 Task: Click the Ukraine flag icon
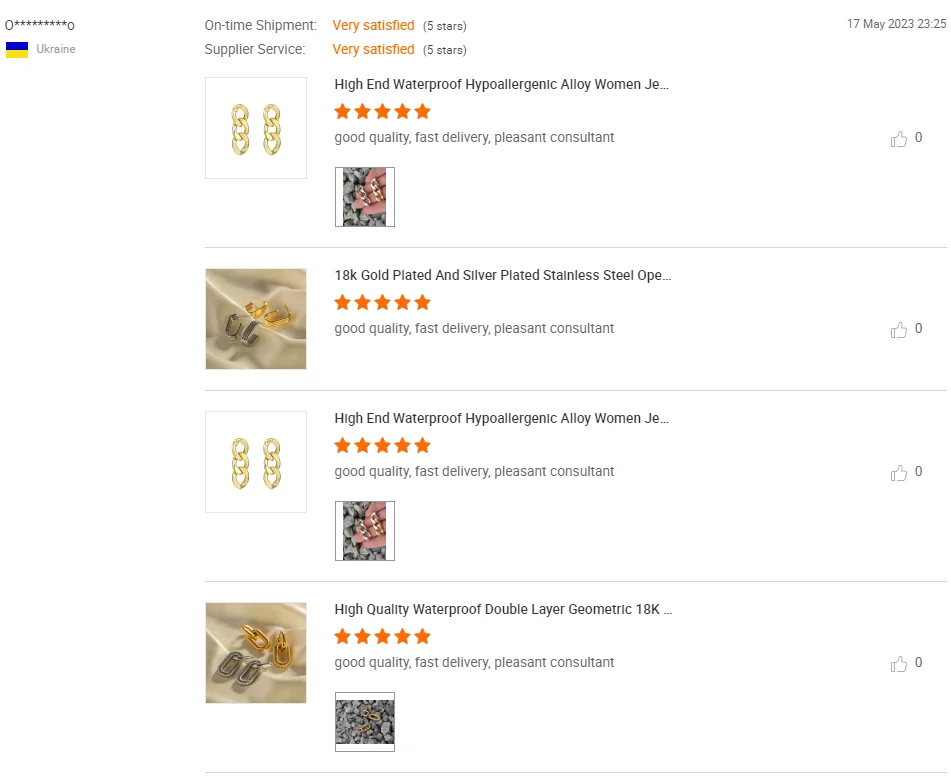17,50
